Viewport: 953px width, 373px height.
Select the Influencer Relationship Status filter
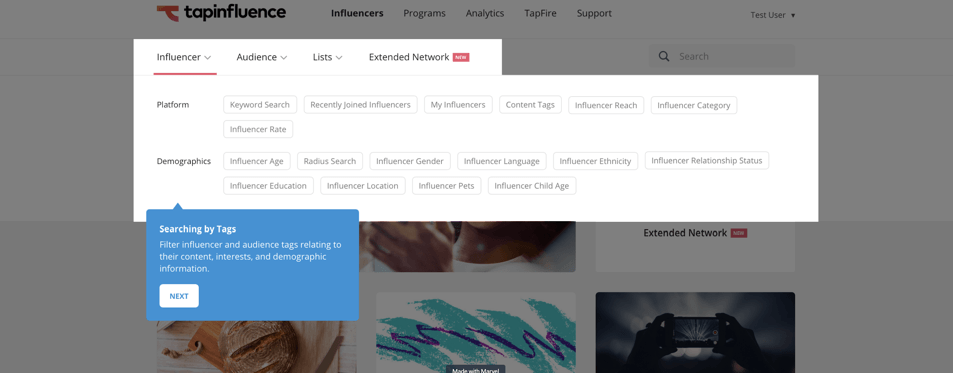coord(707,160)
